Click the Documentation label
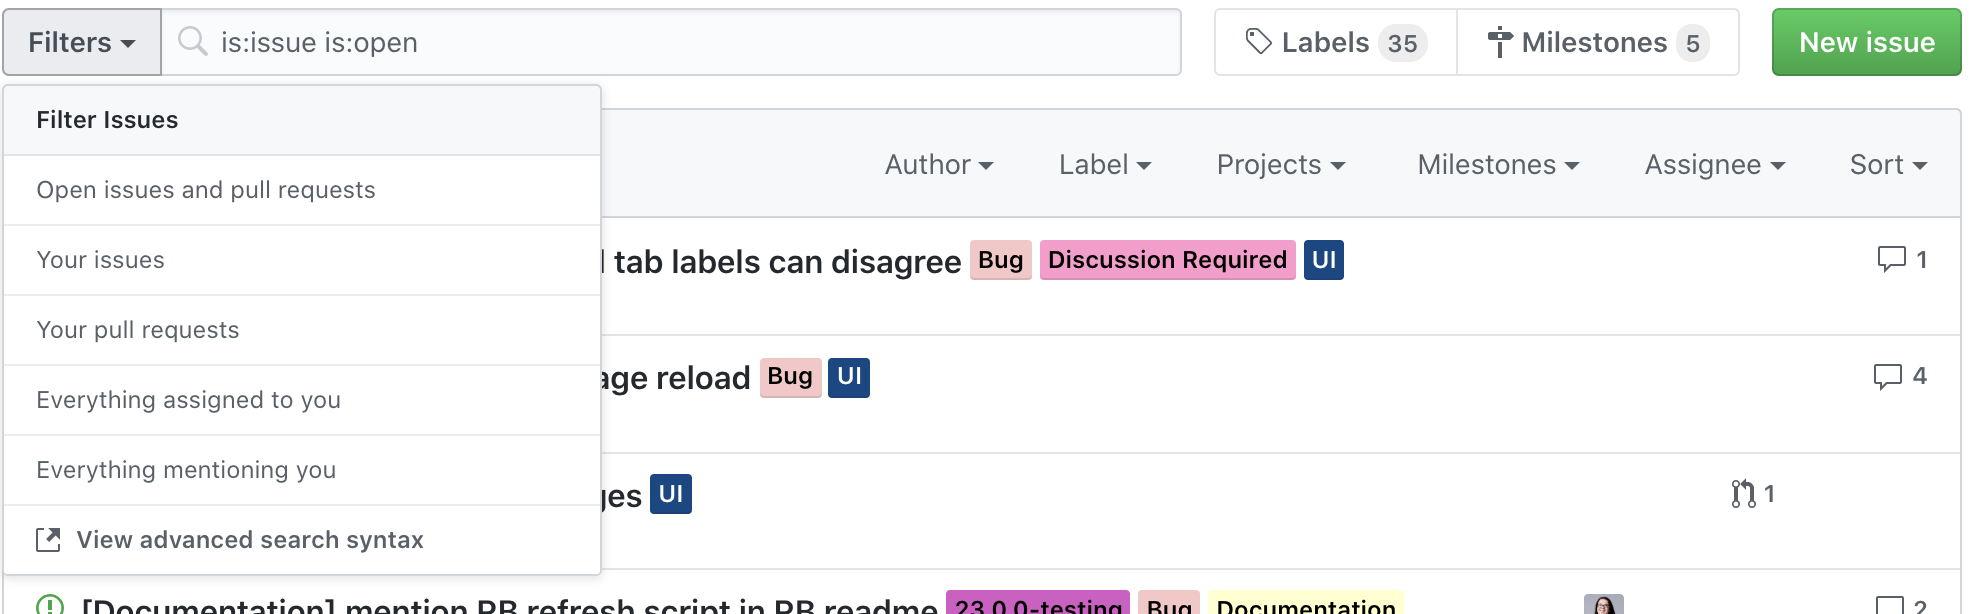Screen dimensions: 1982x614 pos(1306,603)
